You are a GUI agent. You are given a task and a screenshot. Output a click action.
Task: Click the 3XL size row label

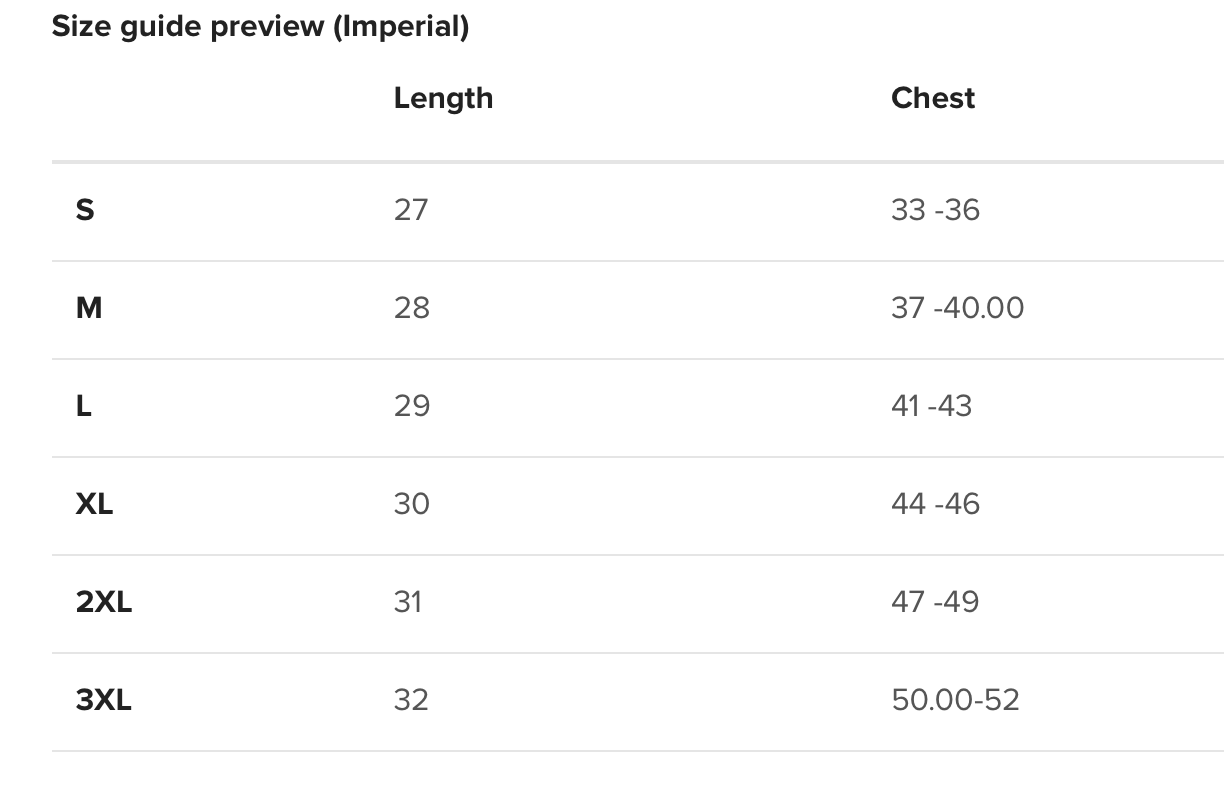[104, 700]
